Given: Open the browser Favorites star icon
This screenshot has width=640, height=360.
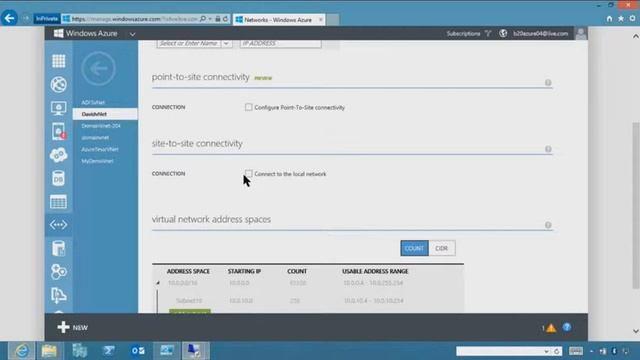Looking at the screenshot, I should (621, 19).
